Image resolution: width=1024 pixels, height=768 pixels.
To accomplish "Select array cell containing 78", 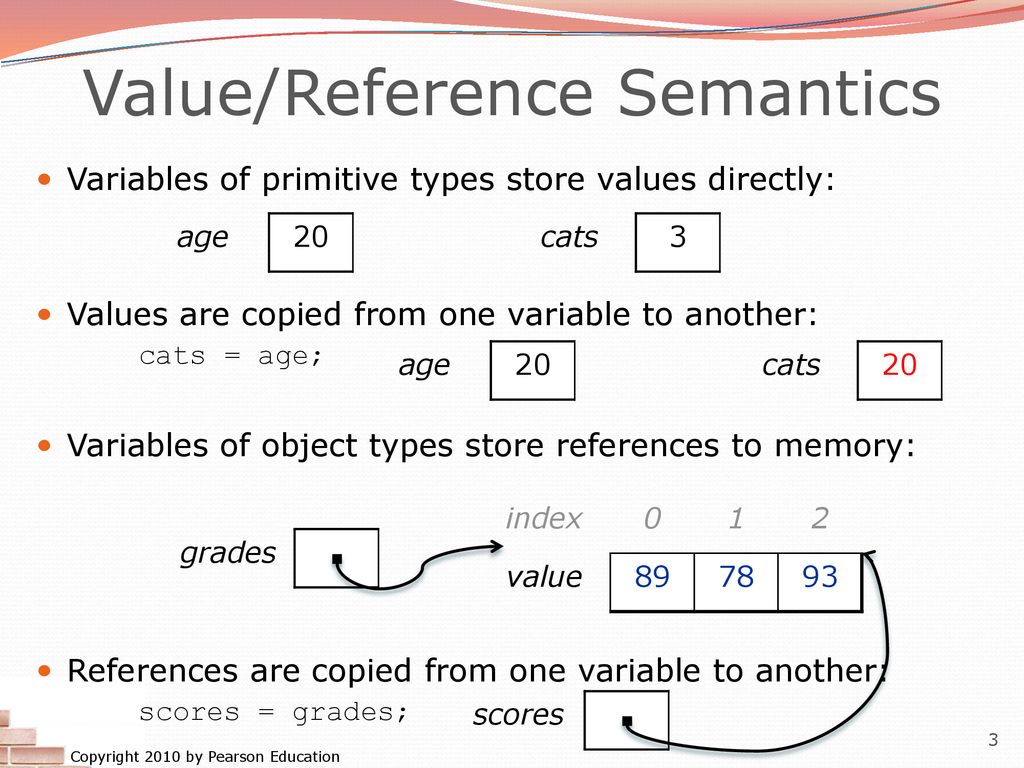I will (736, 583).
